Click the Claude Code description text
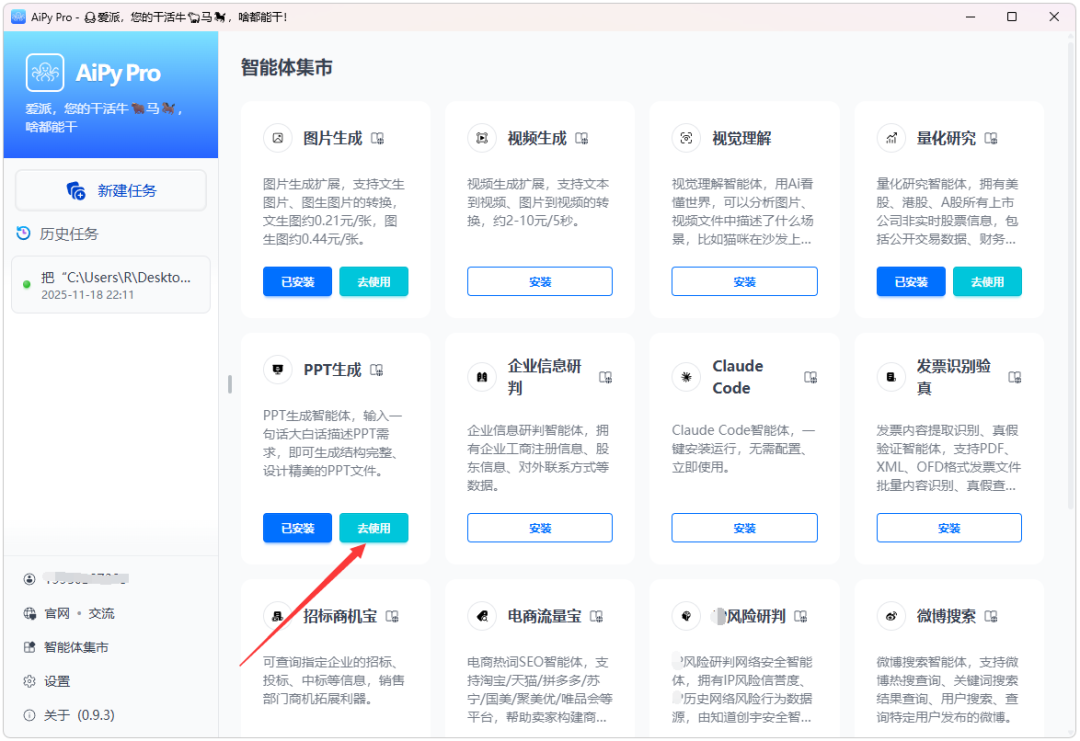 [x=744, y=449]
